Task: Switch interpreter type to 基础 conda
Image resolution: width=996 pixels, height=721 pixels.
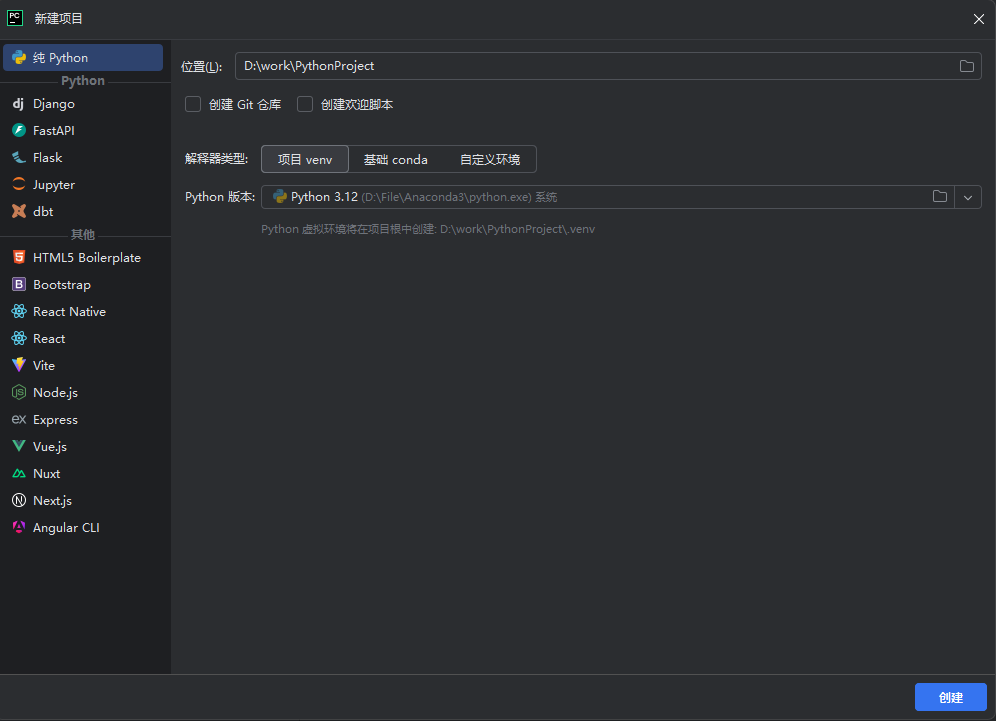Action: 395,159
